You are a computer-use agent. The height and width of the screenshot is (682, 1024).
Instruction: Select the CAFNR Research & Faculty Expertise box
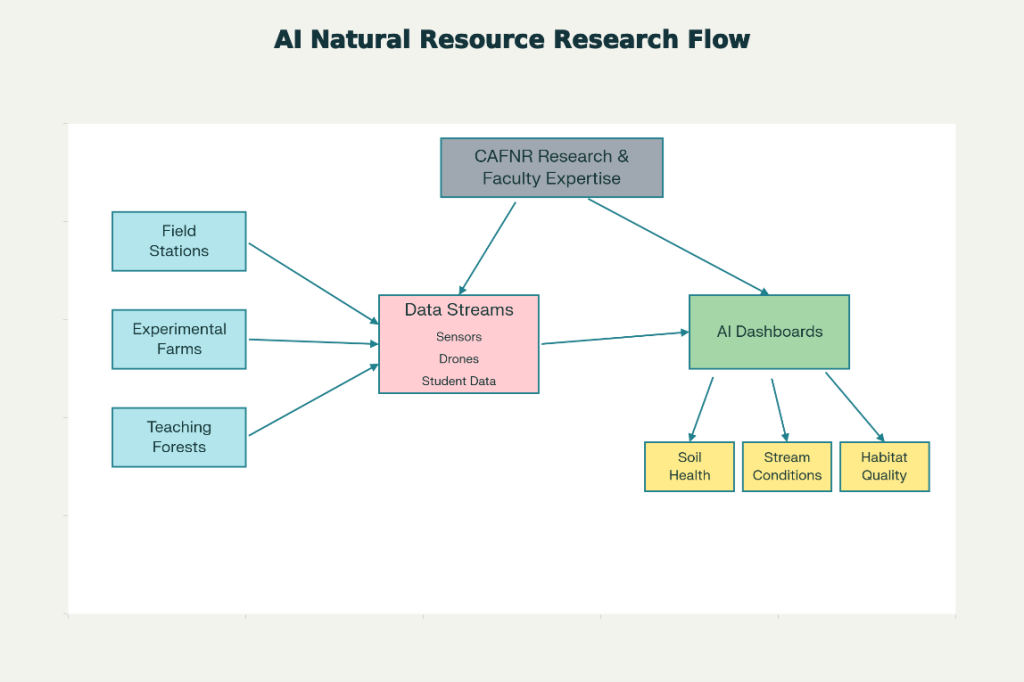click(551, 168)
